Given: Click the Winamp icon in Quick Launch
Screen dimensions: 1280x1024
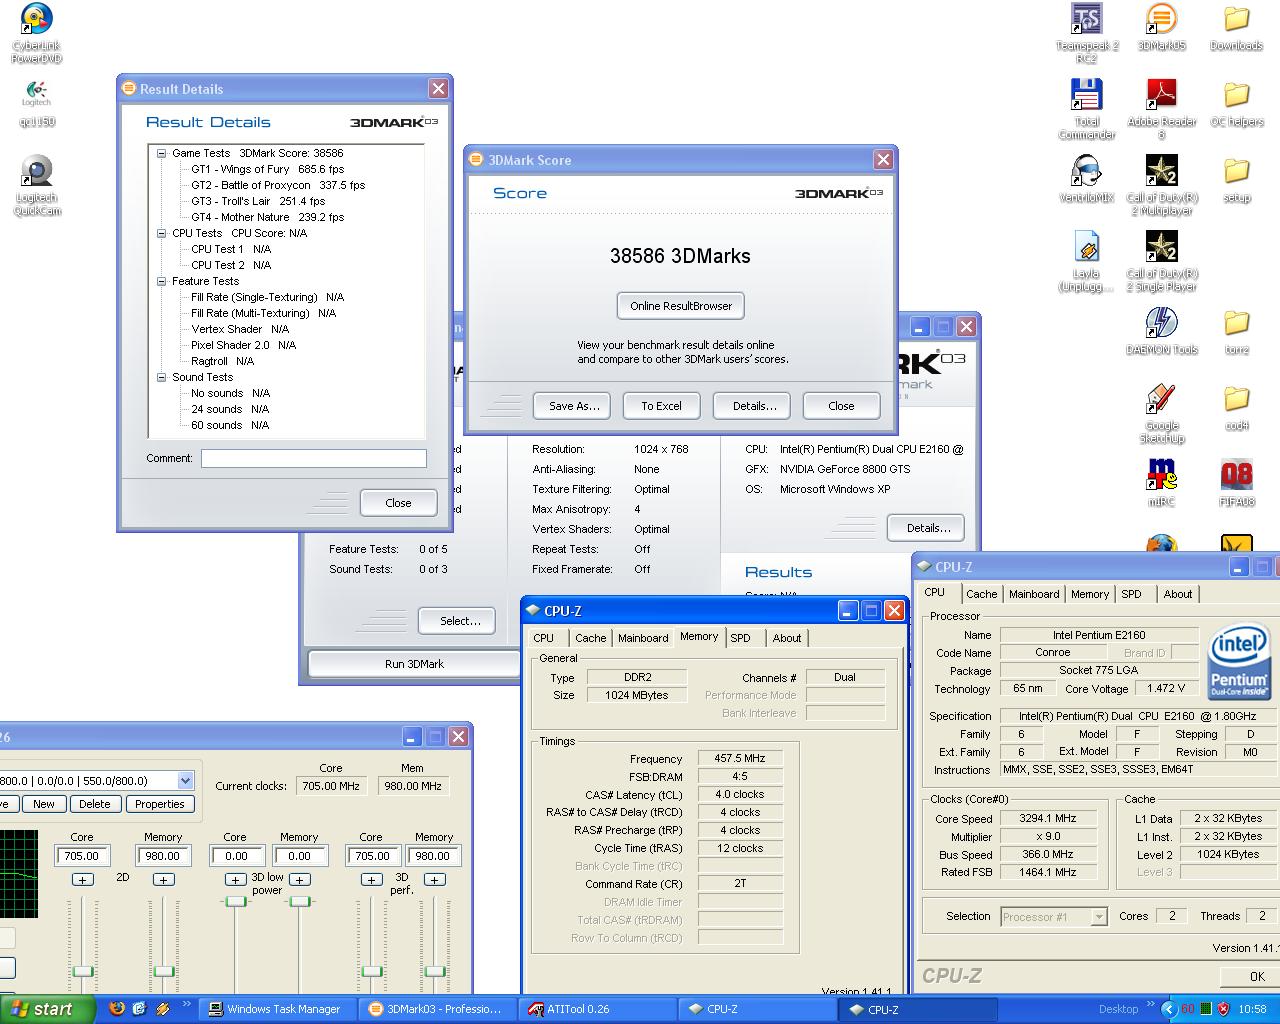Looking at the screenshot, I should click(161, 1009).
